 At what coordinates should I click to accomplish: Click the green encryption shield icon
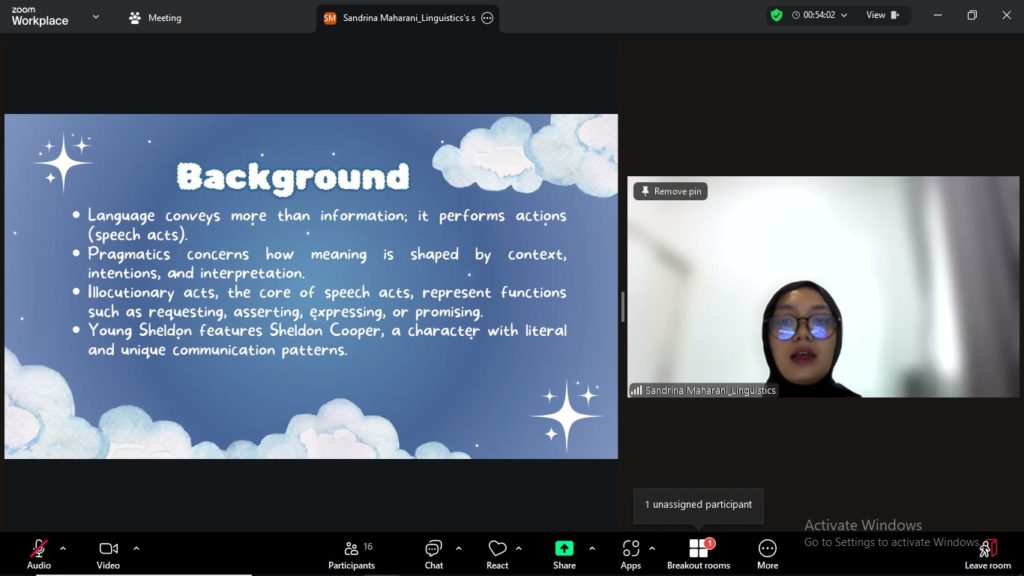[776, 15]
